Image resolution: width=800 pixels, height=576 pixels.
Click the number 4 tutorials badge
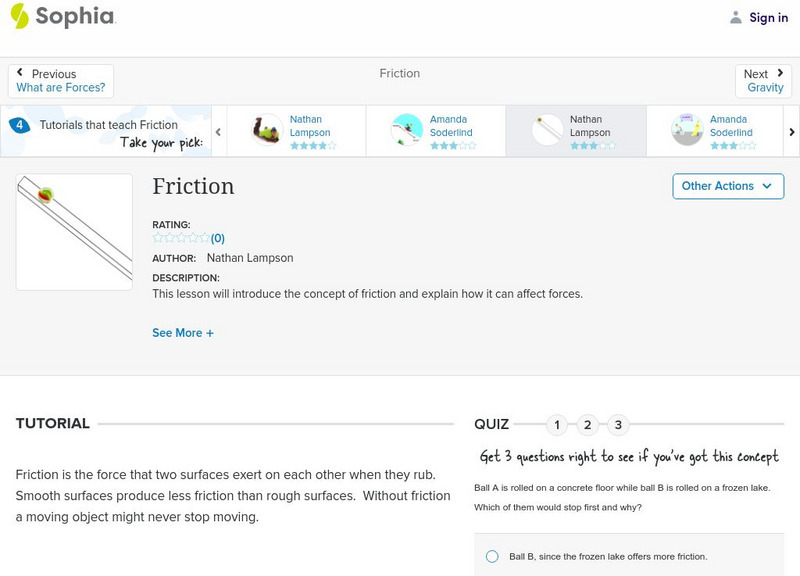pos(19,125)
